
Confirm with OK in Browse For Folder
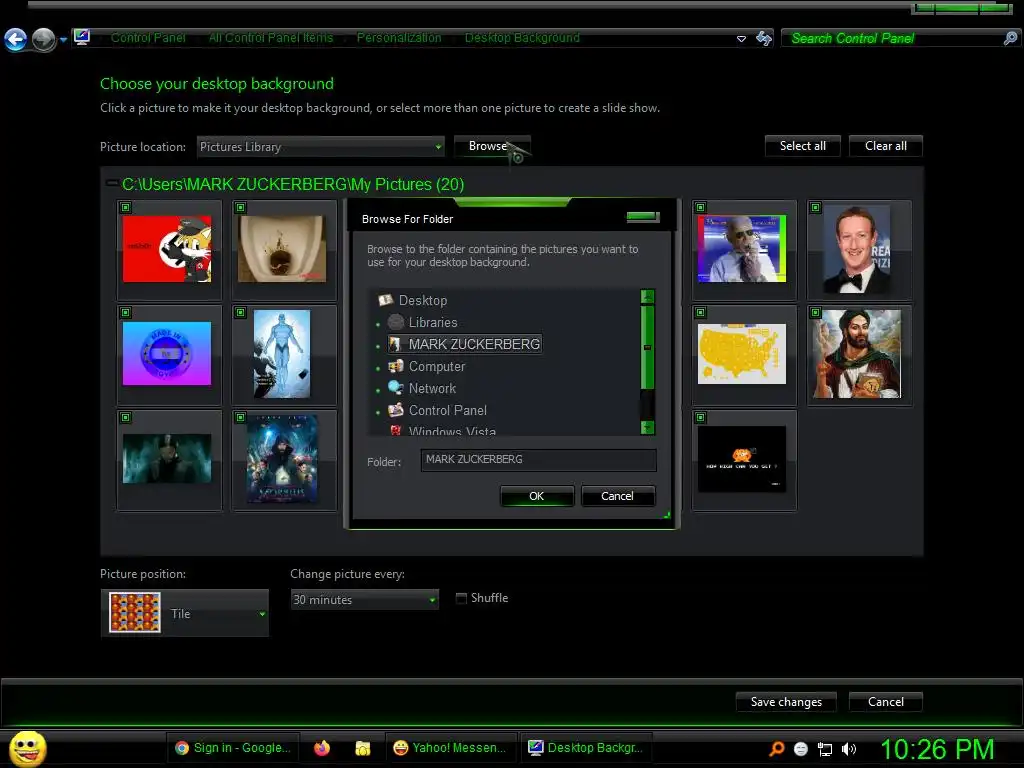click(x=537, y=496)
